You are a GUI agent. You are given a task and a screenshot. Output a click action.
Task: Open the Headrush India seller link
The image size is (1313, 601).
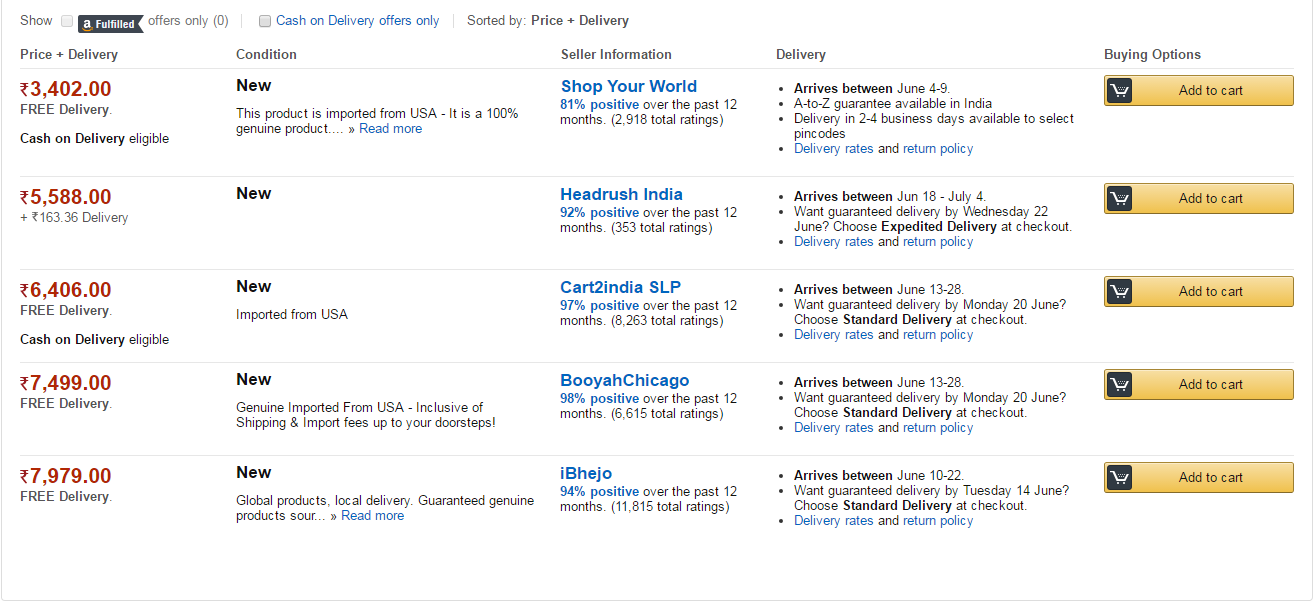click(621, 195)
